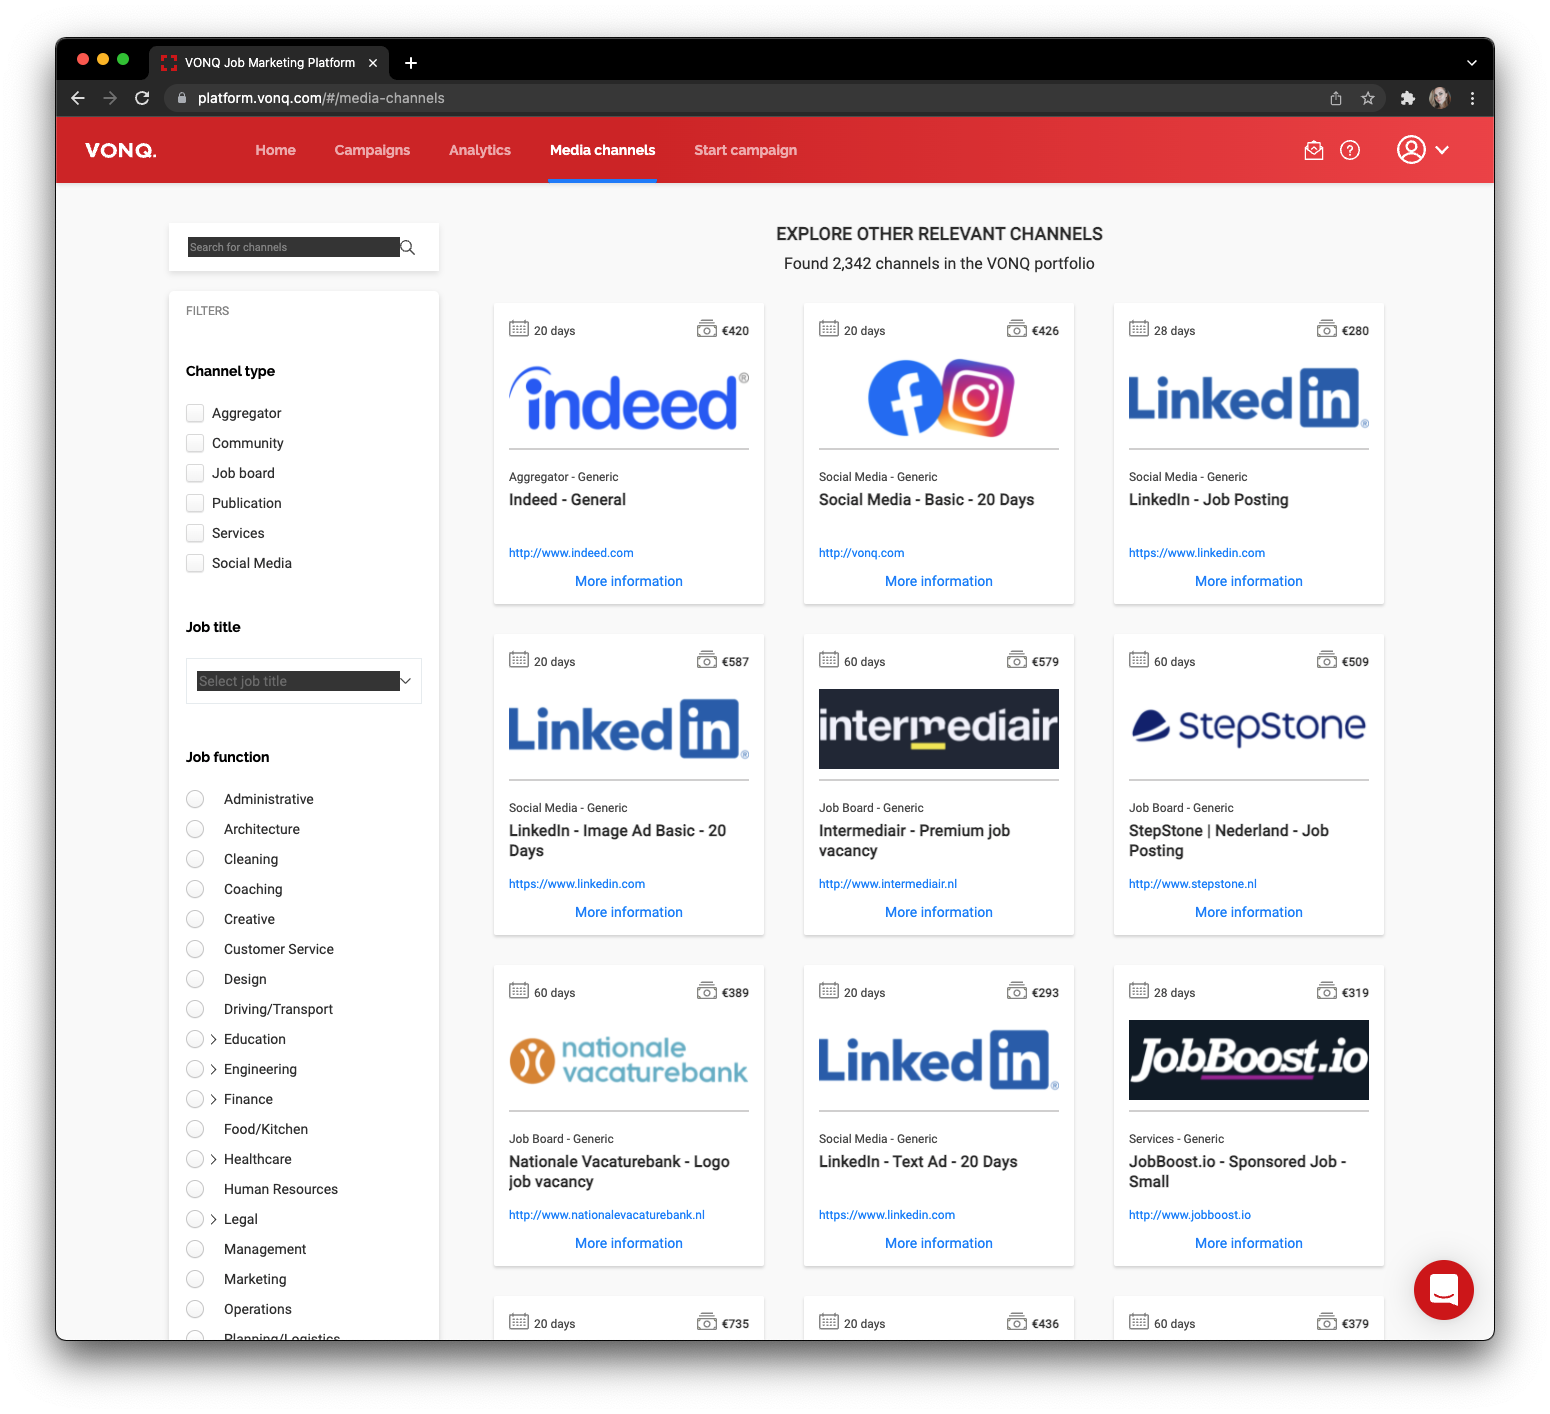Screen dimensions: 1550x1414
Task: Open More information for Indeed - General
Action: (x=629, y=581)
